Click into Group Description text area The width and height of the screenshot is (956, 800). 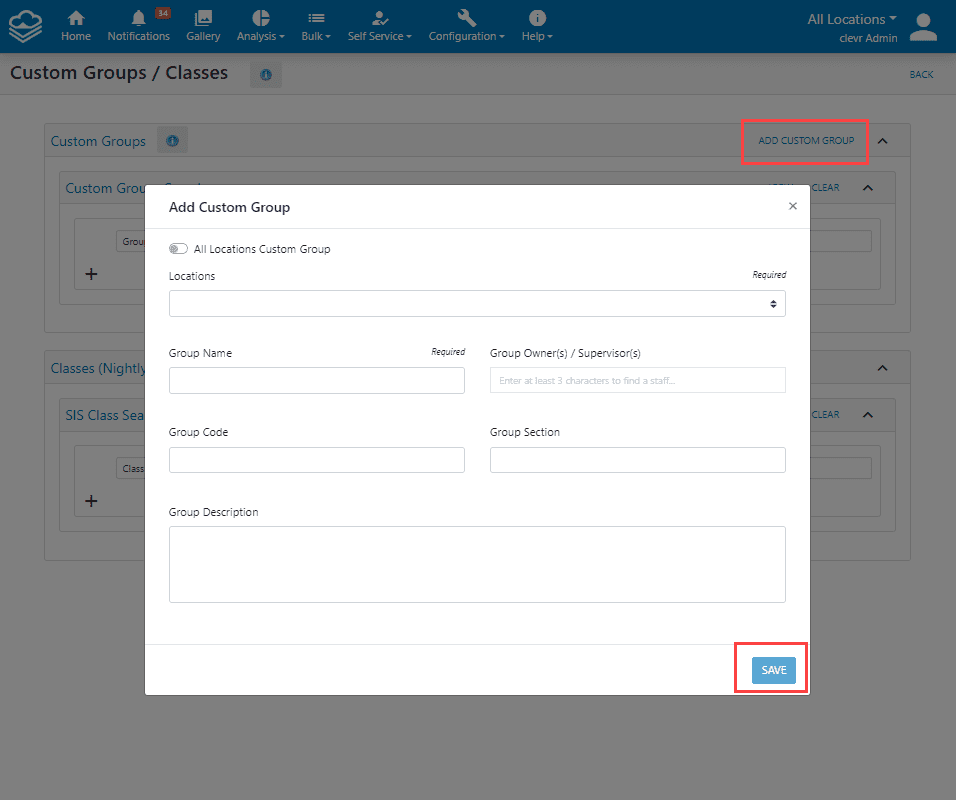477,565
